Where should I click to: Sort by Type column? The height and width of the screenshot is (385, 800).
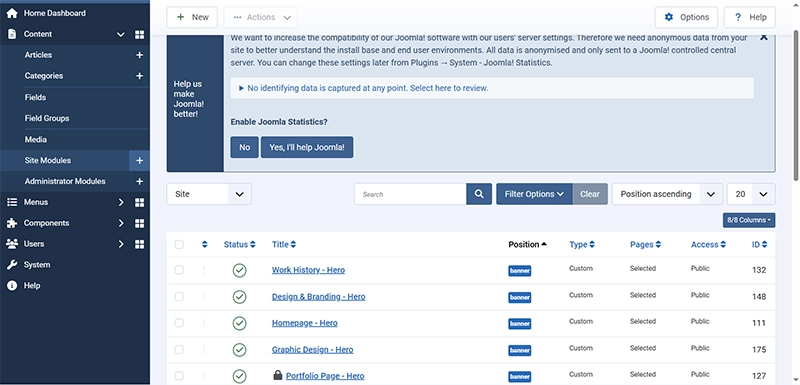point(582,245)
